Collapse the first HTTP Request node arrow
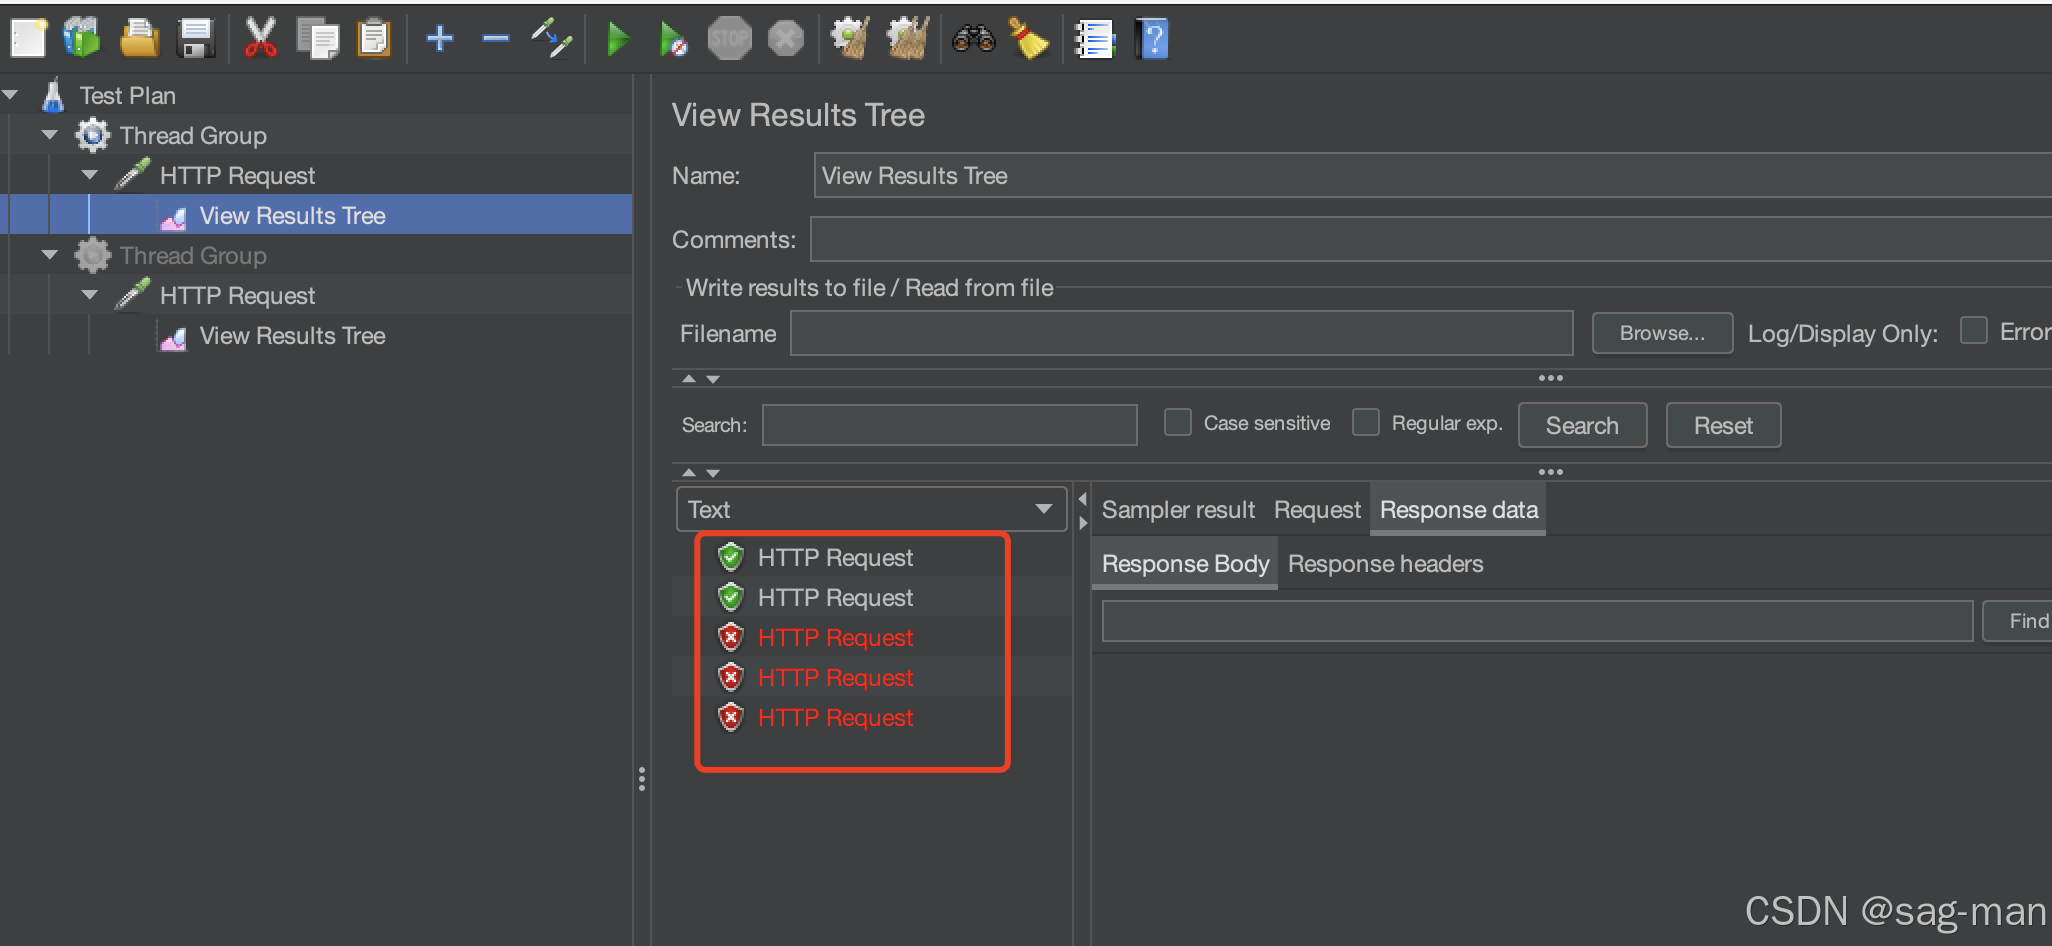Viewport: 2052px width, 946px height. (90, 175)
